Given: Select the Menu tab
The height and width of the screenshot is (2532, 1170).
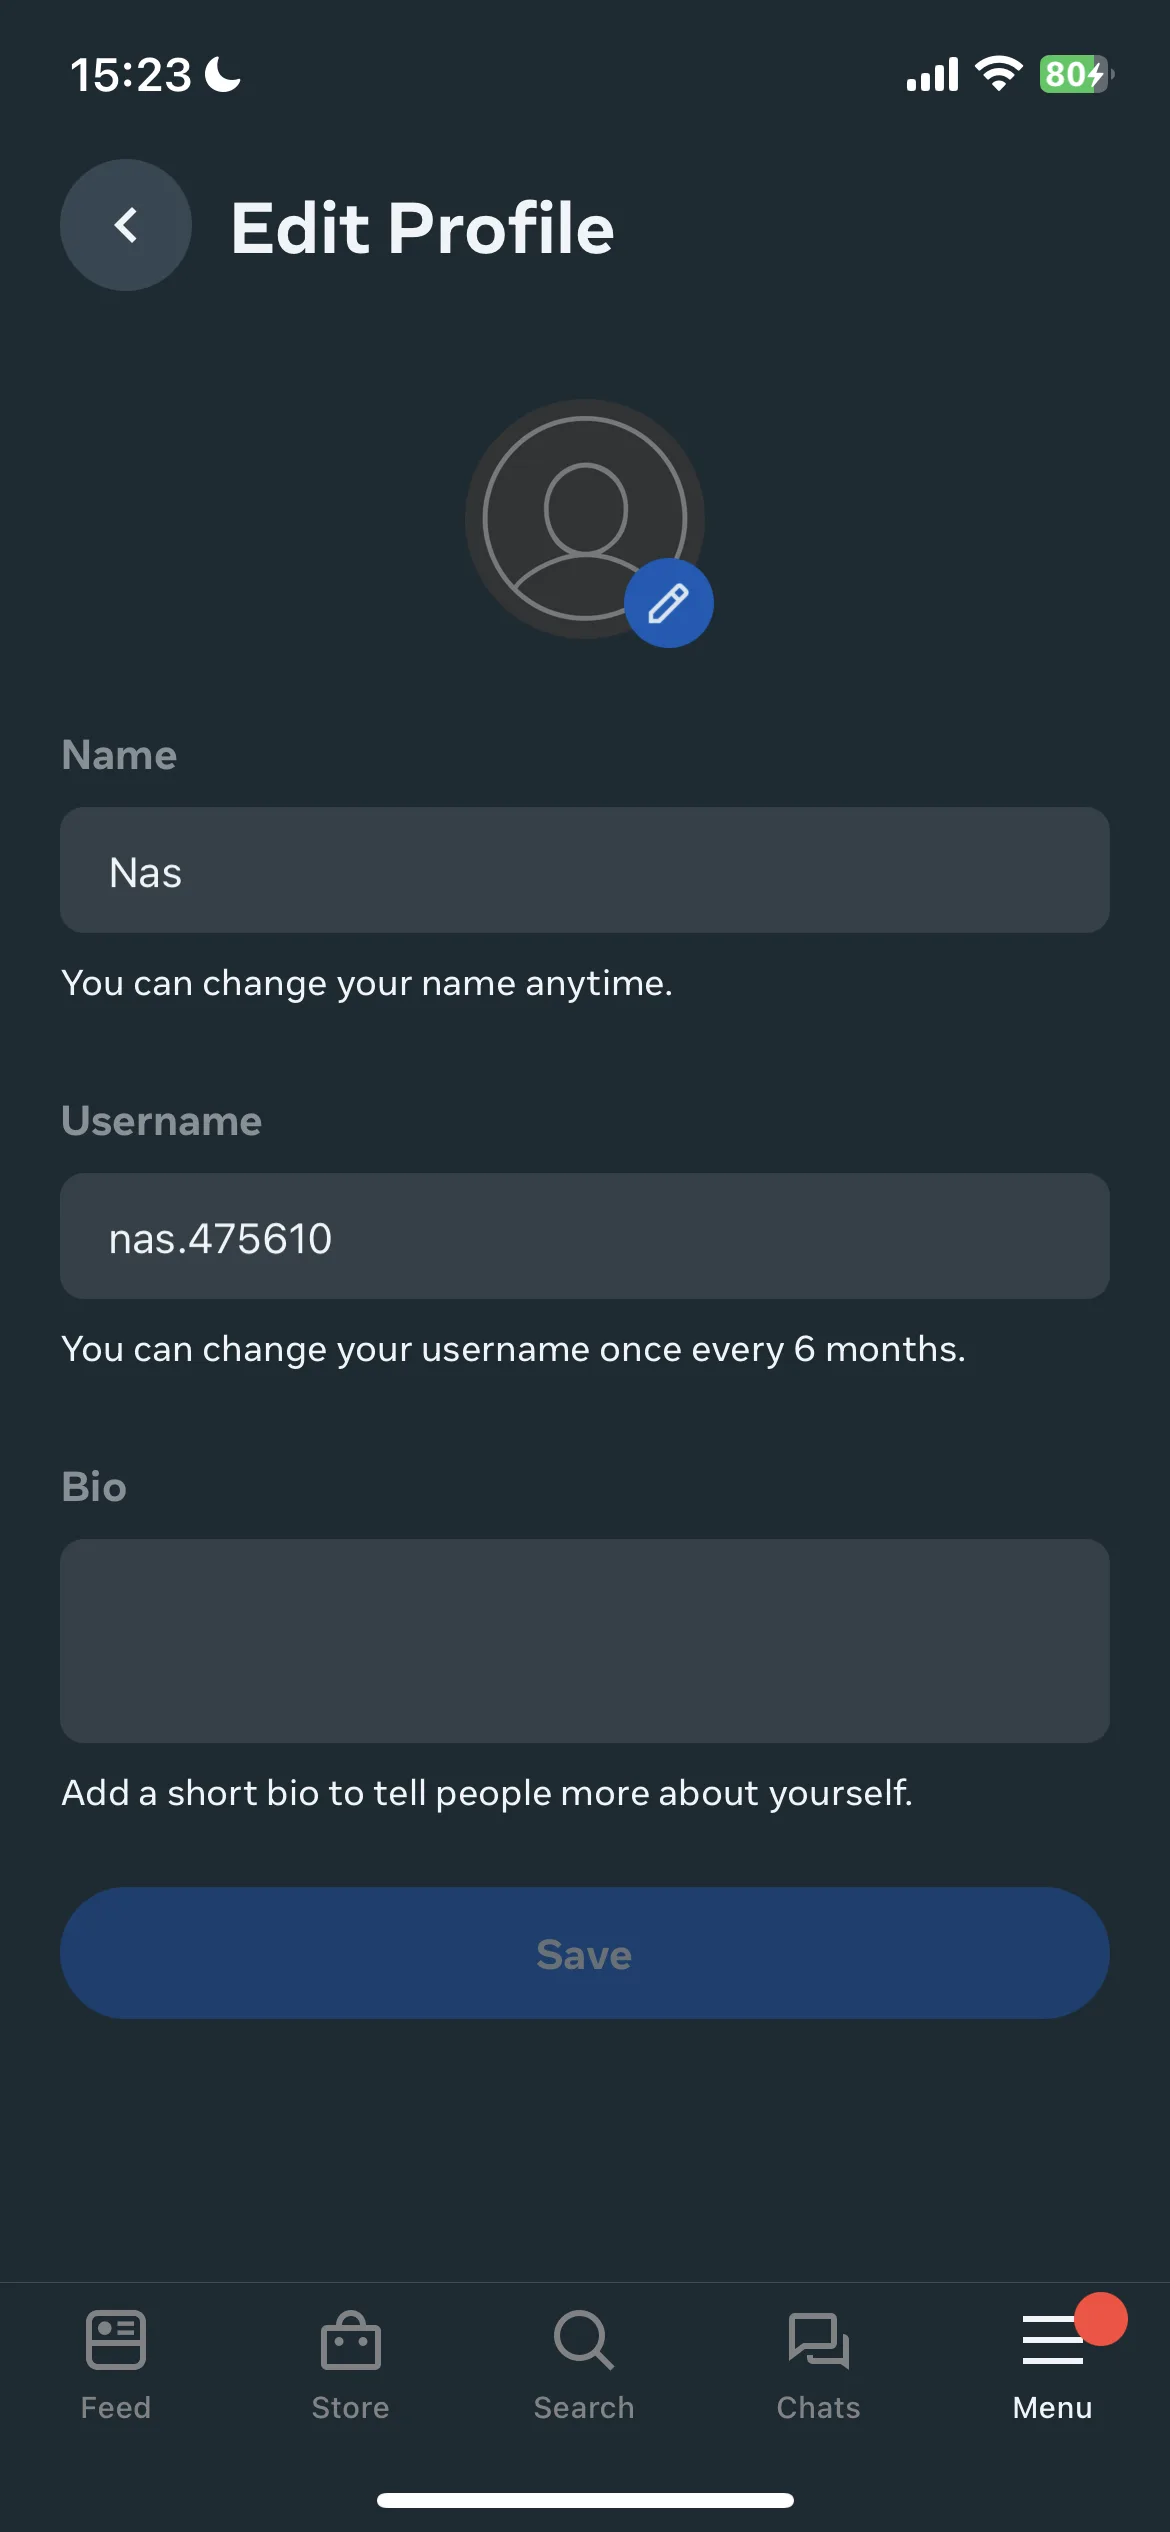Looking at the screenshot, I should pos(1052,2365).
